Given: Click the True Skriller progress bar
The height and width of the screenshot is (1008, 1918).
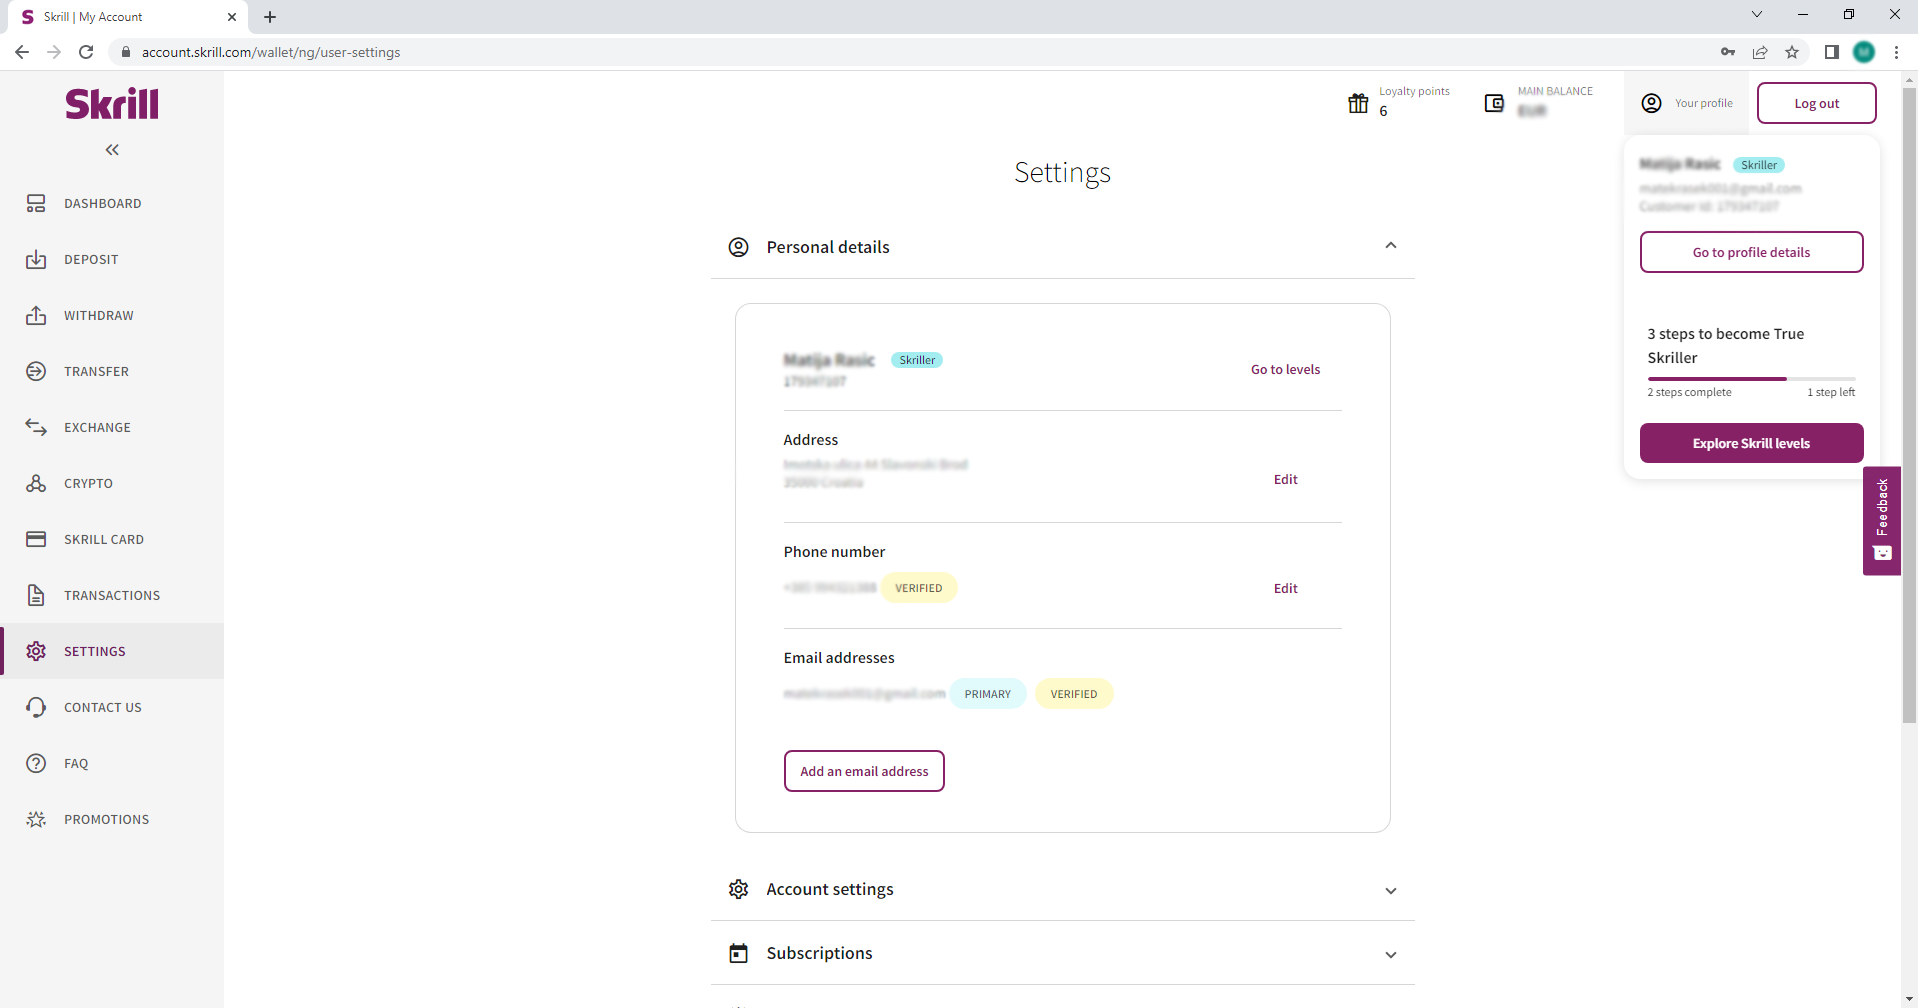Looking at the screenshot, I should click(x=1751, y=378).
